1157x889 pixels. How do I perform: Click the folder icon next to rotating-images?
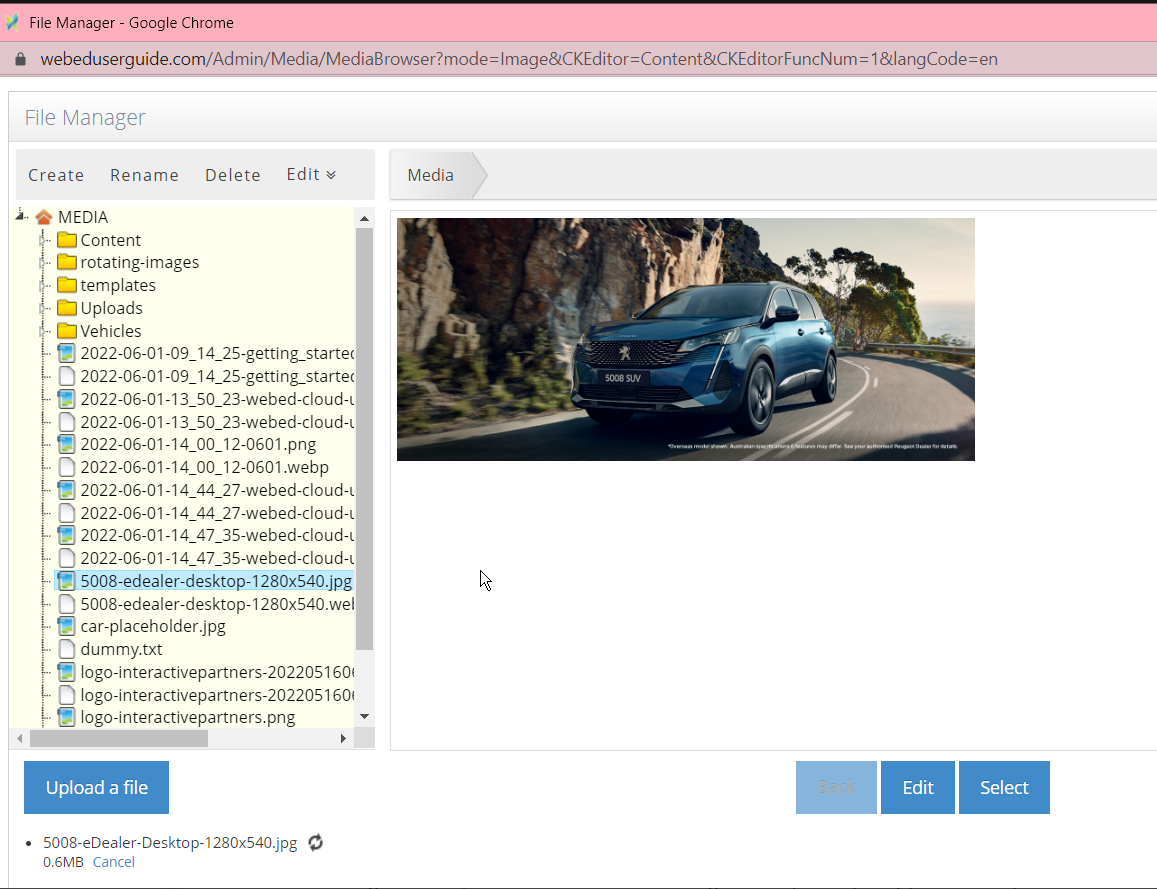[65, 262]
